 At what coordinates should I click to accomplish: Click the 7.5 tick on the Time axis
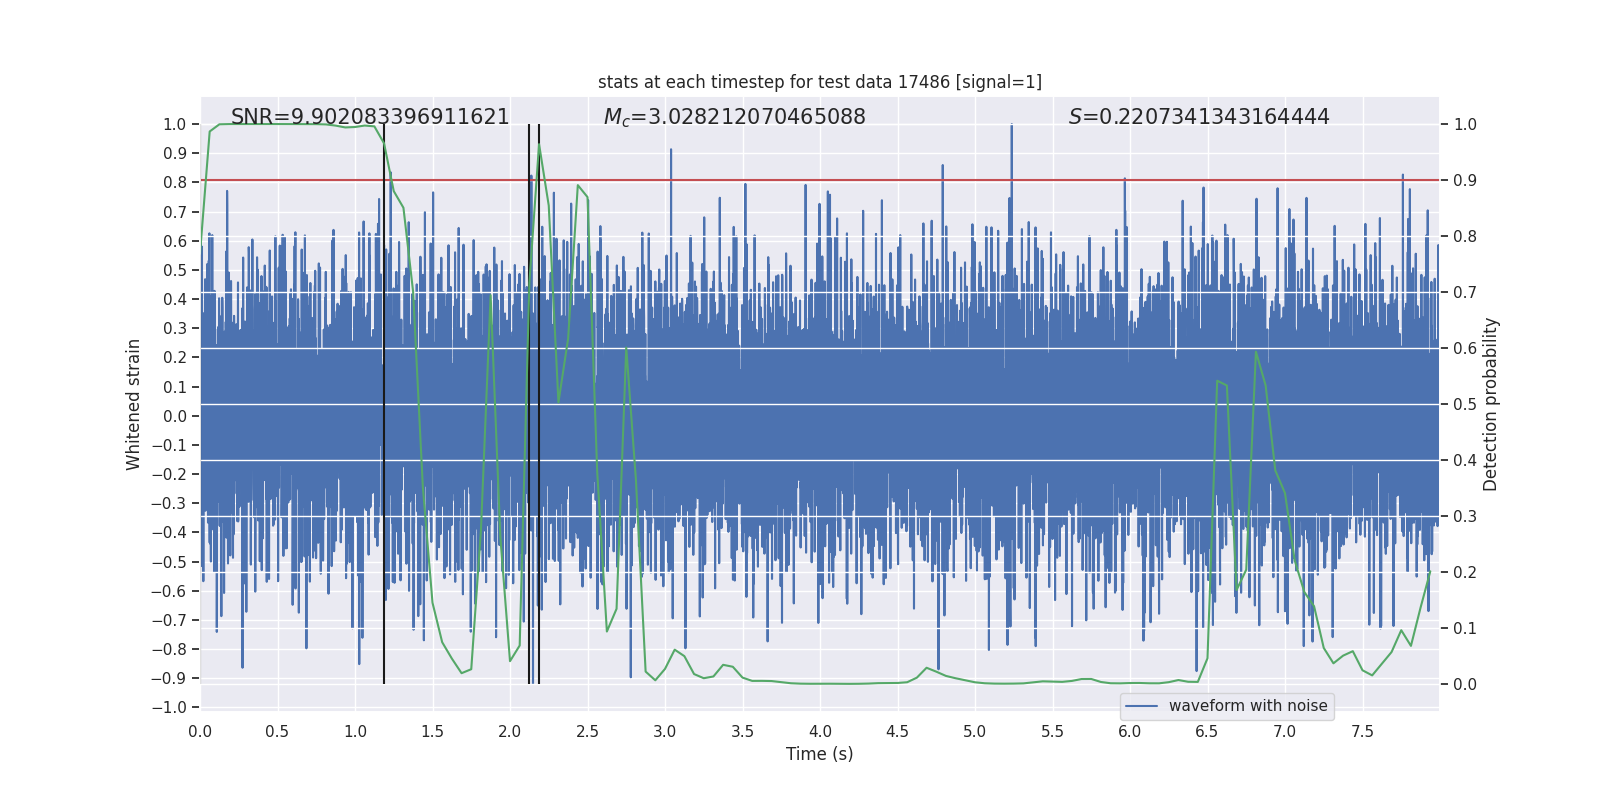[x=1362, y=731]
